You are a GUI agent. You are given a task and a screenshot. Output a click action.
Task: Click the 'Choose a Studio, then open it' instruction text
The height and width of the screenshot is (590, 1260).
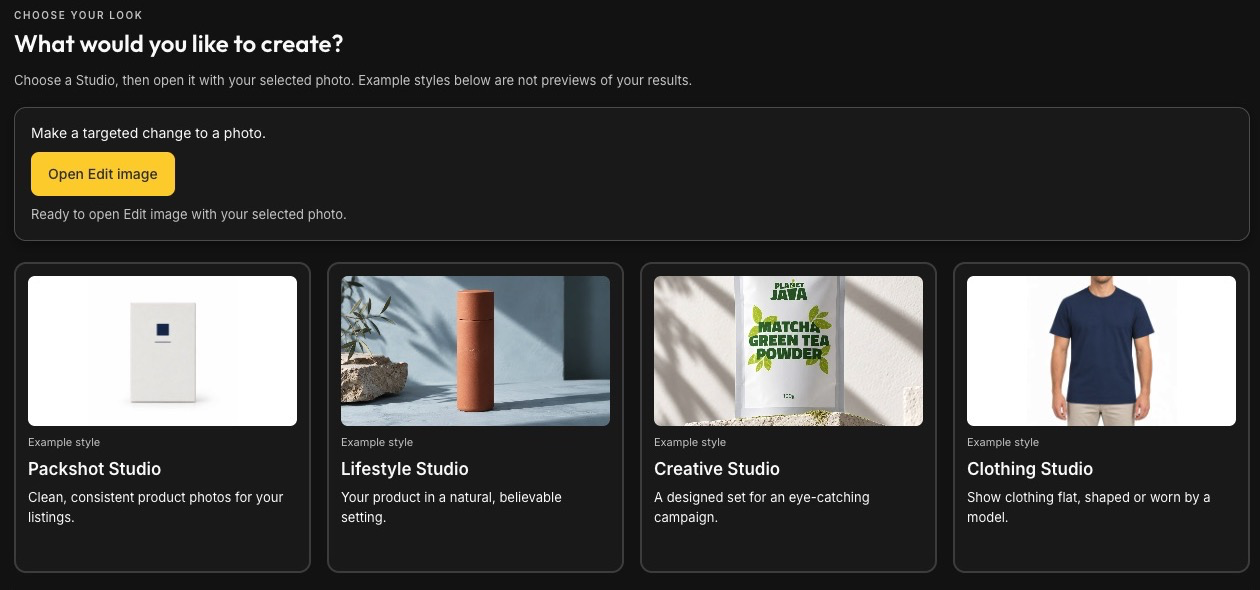click(x=353, y=80)
